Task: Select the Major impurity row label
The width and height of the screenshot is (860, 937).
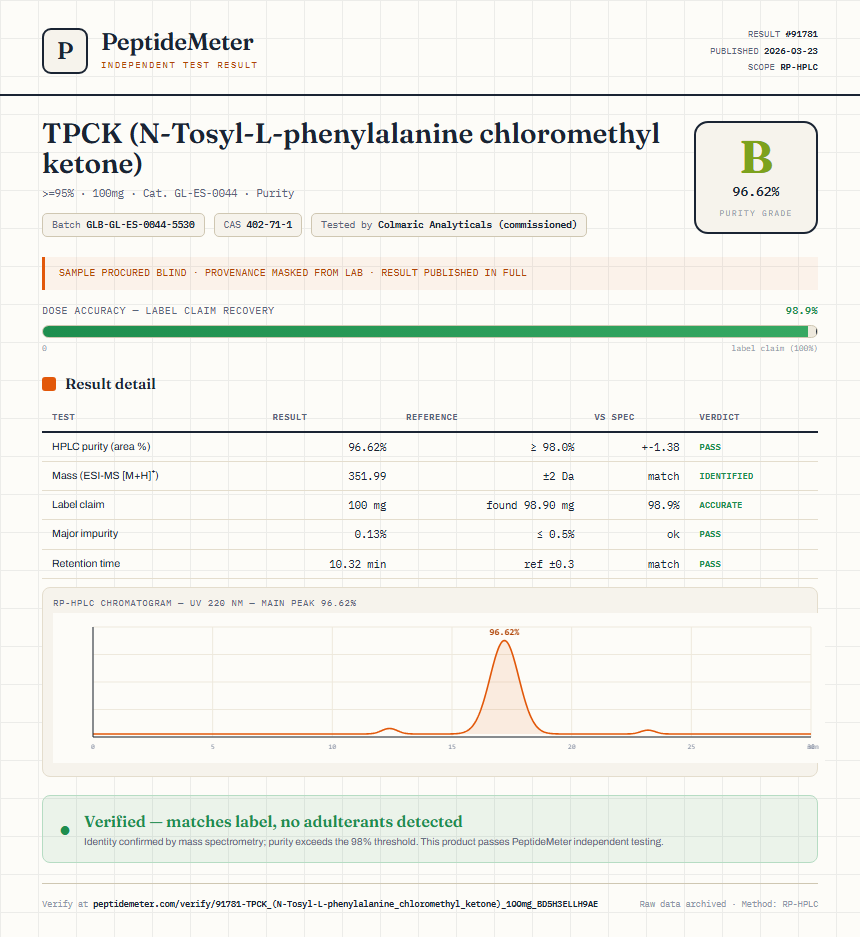Action: click(85, 533)
